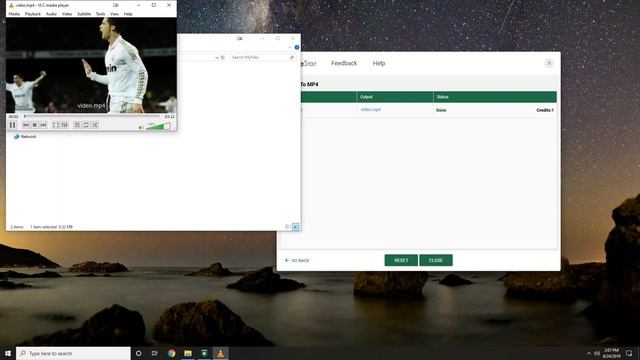The height and width of the screenshot is (360, 640).
Task: Open the VLC Playback menu
Action: click(x=33, y=14)
